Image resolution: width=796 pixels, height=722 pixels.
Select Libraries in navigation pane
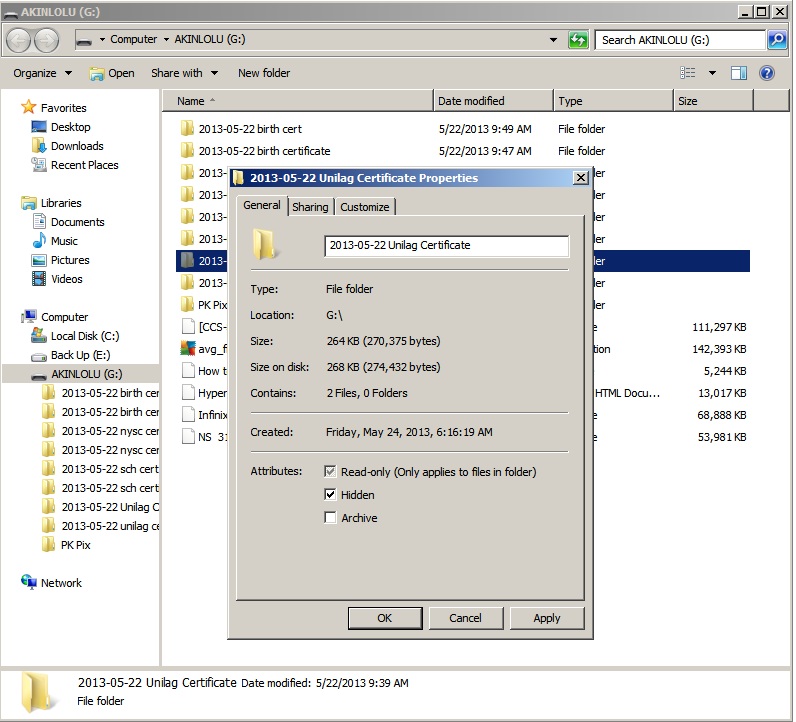pyautogui.click(x=61, y=203)
